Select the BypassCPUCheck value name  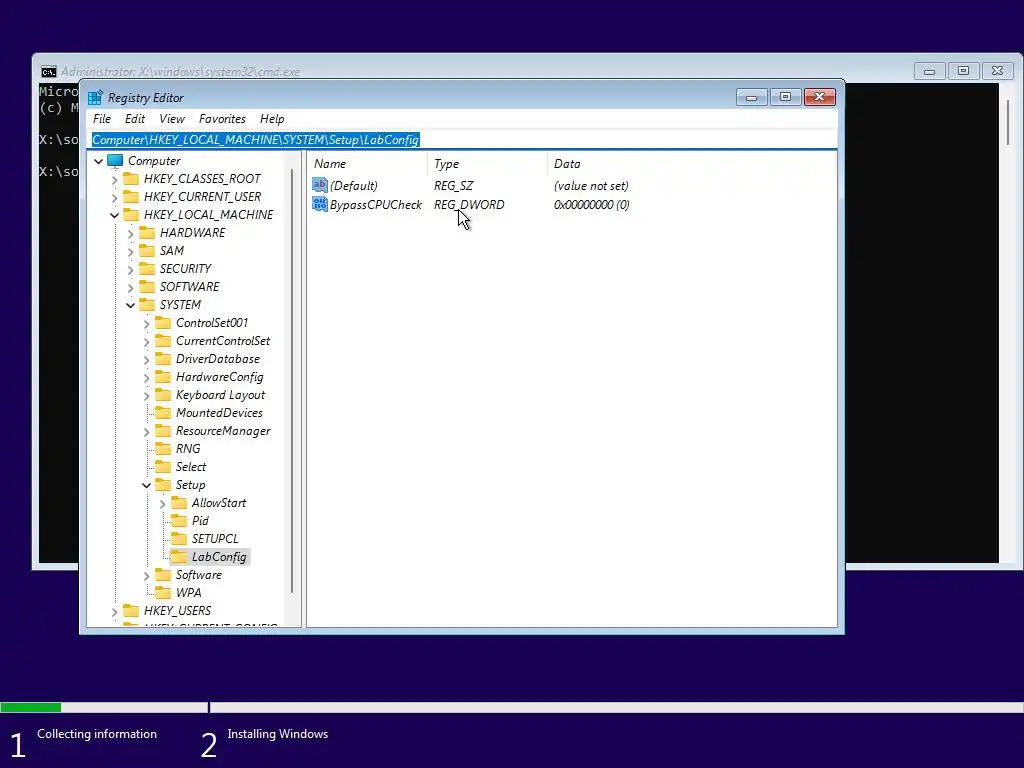376,204
